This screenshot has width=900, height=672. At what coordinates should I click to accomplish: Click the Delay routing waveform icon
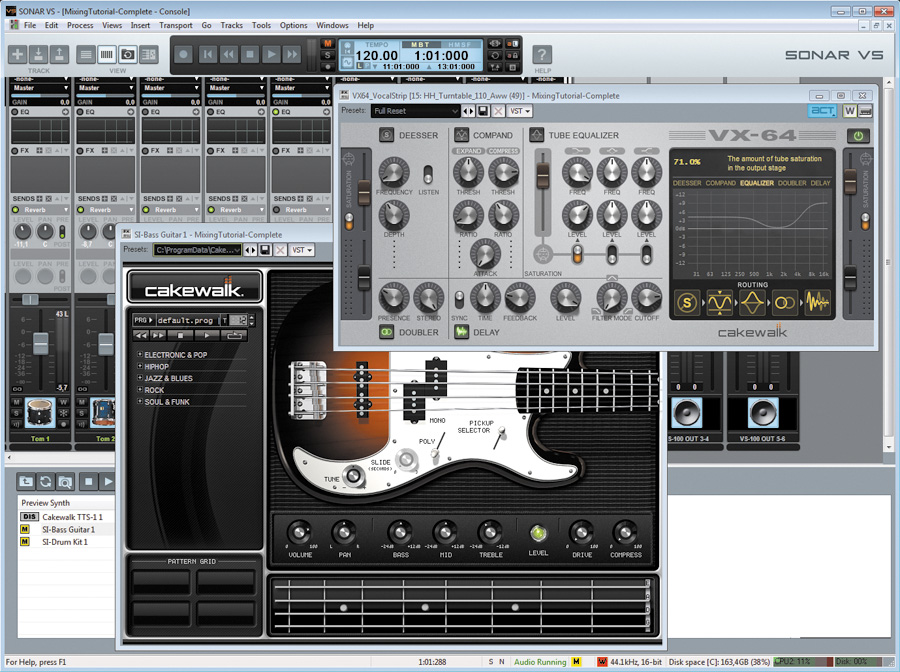tap(817, 301)
